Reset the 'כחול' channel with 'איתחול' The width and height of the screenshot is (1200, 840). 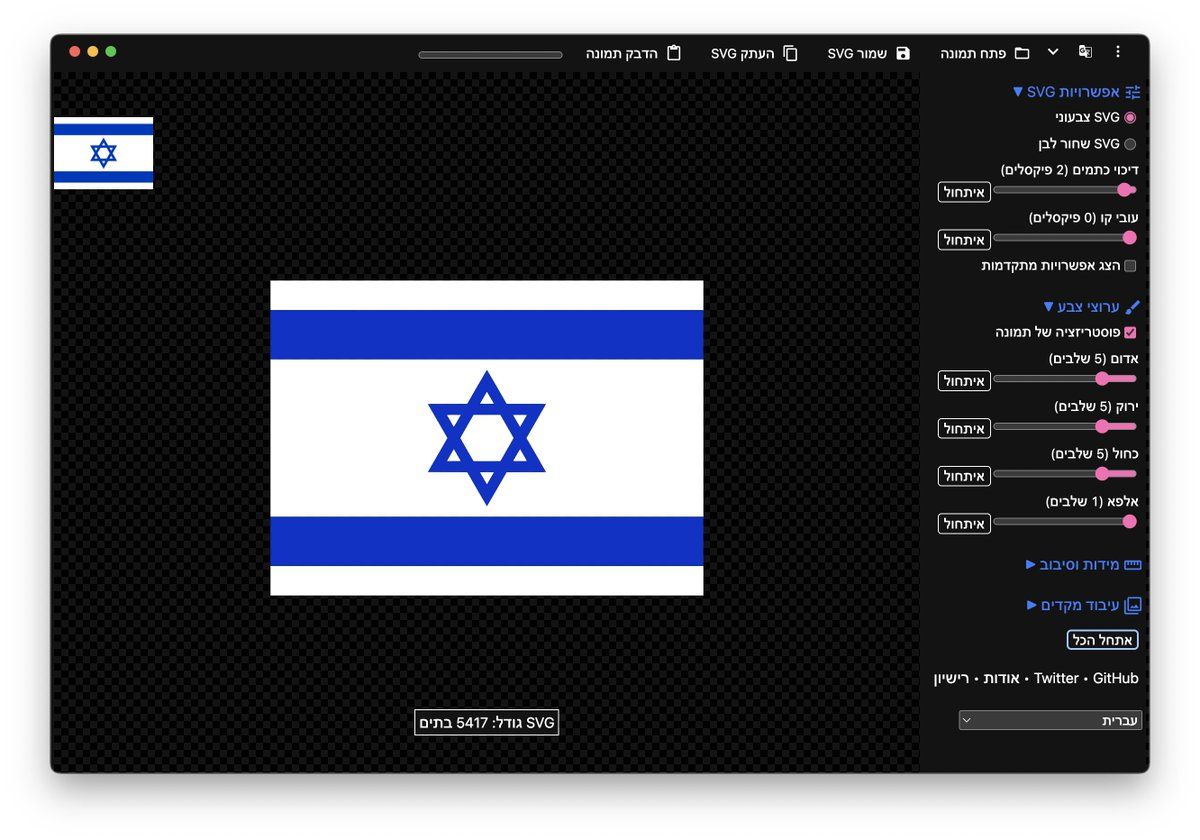click(x=964, y=476)
